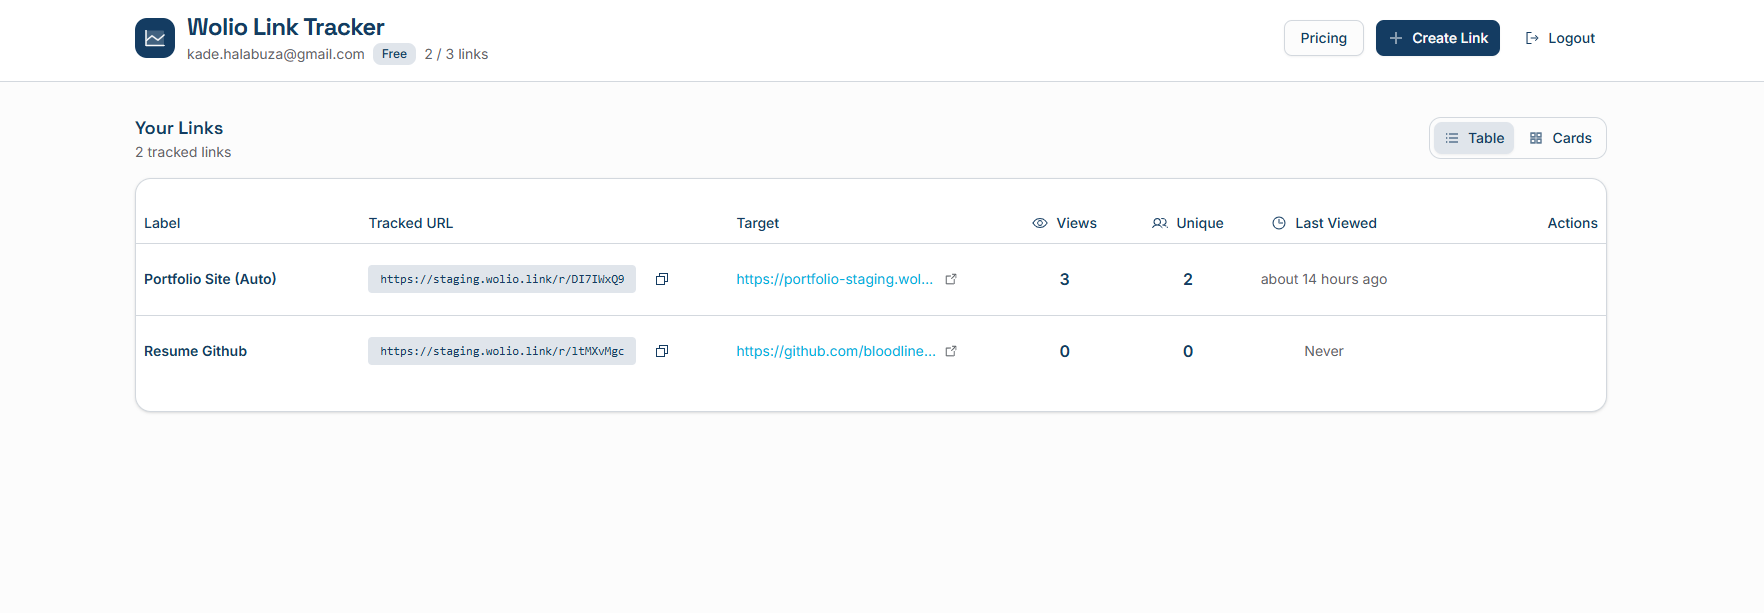Click the clock icon beside Last Viewed
The height and width of the screenshot is (613, 1764).
[1279, 223]
